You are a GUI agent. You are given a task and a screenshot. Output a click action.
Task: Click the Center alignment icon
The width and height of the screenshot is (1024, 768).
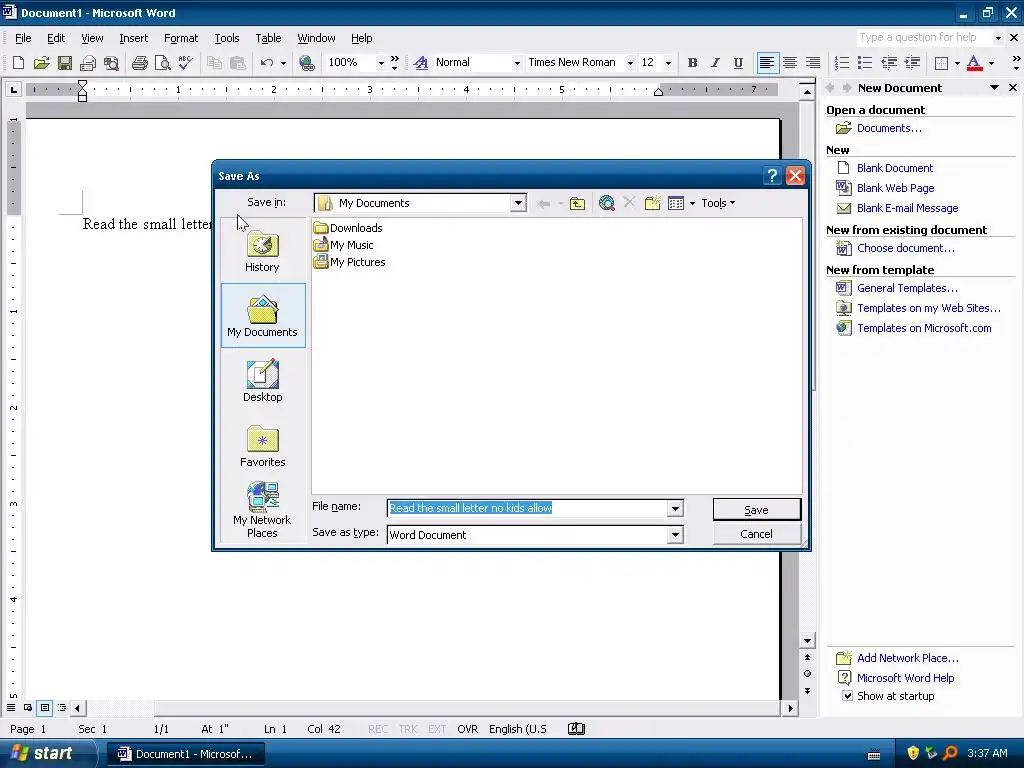(x=790, y=63)
